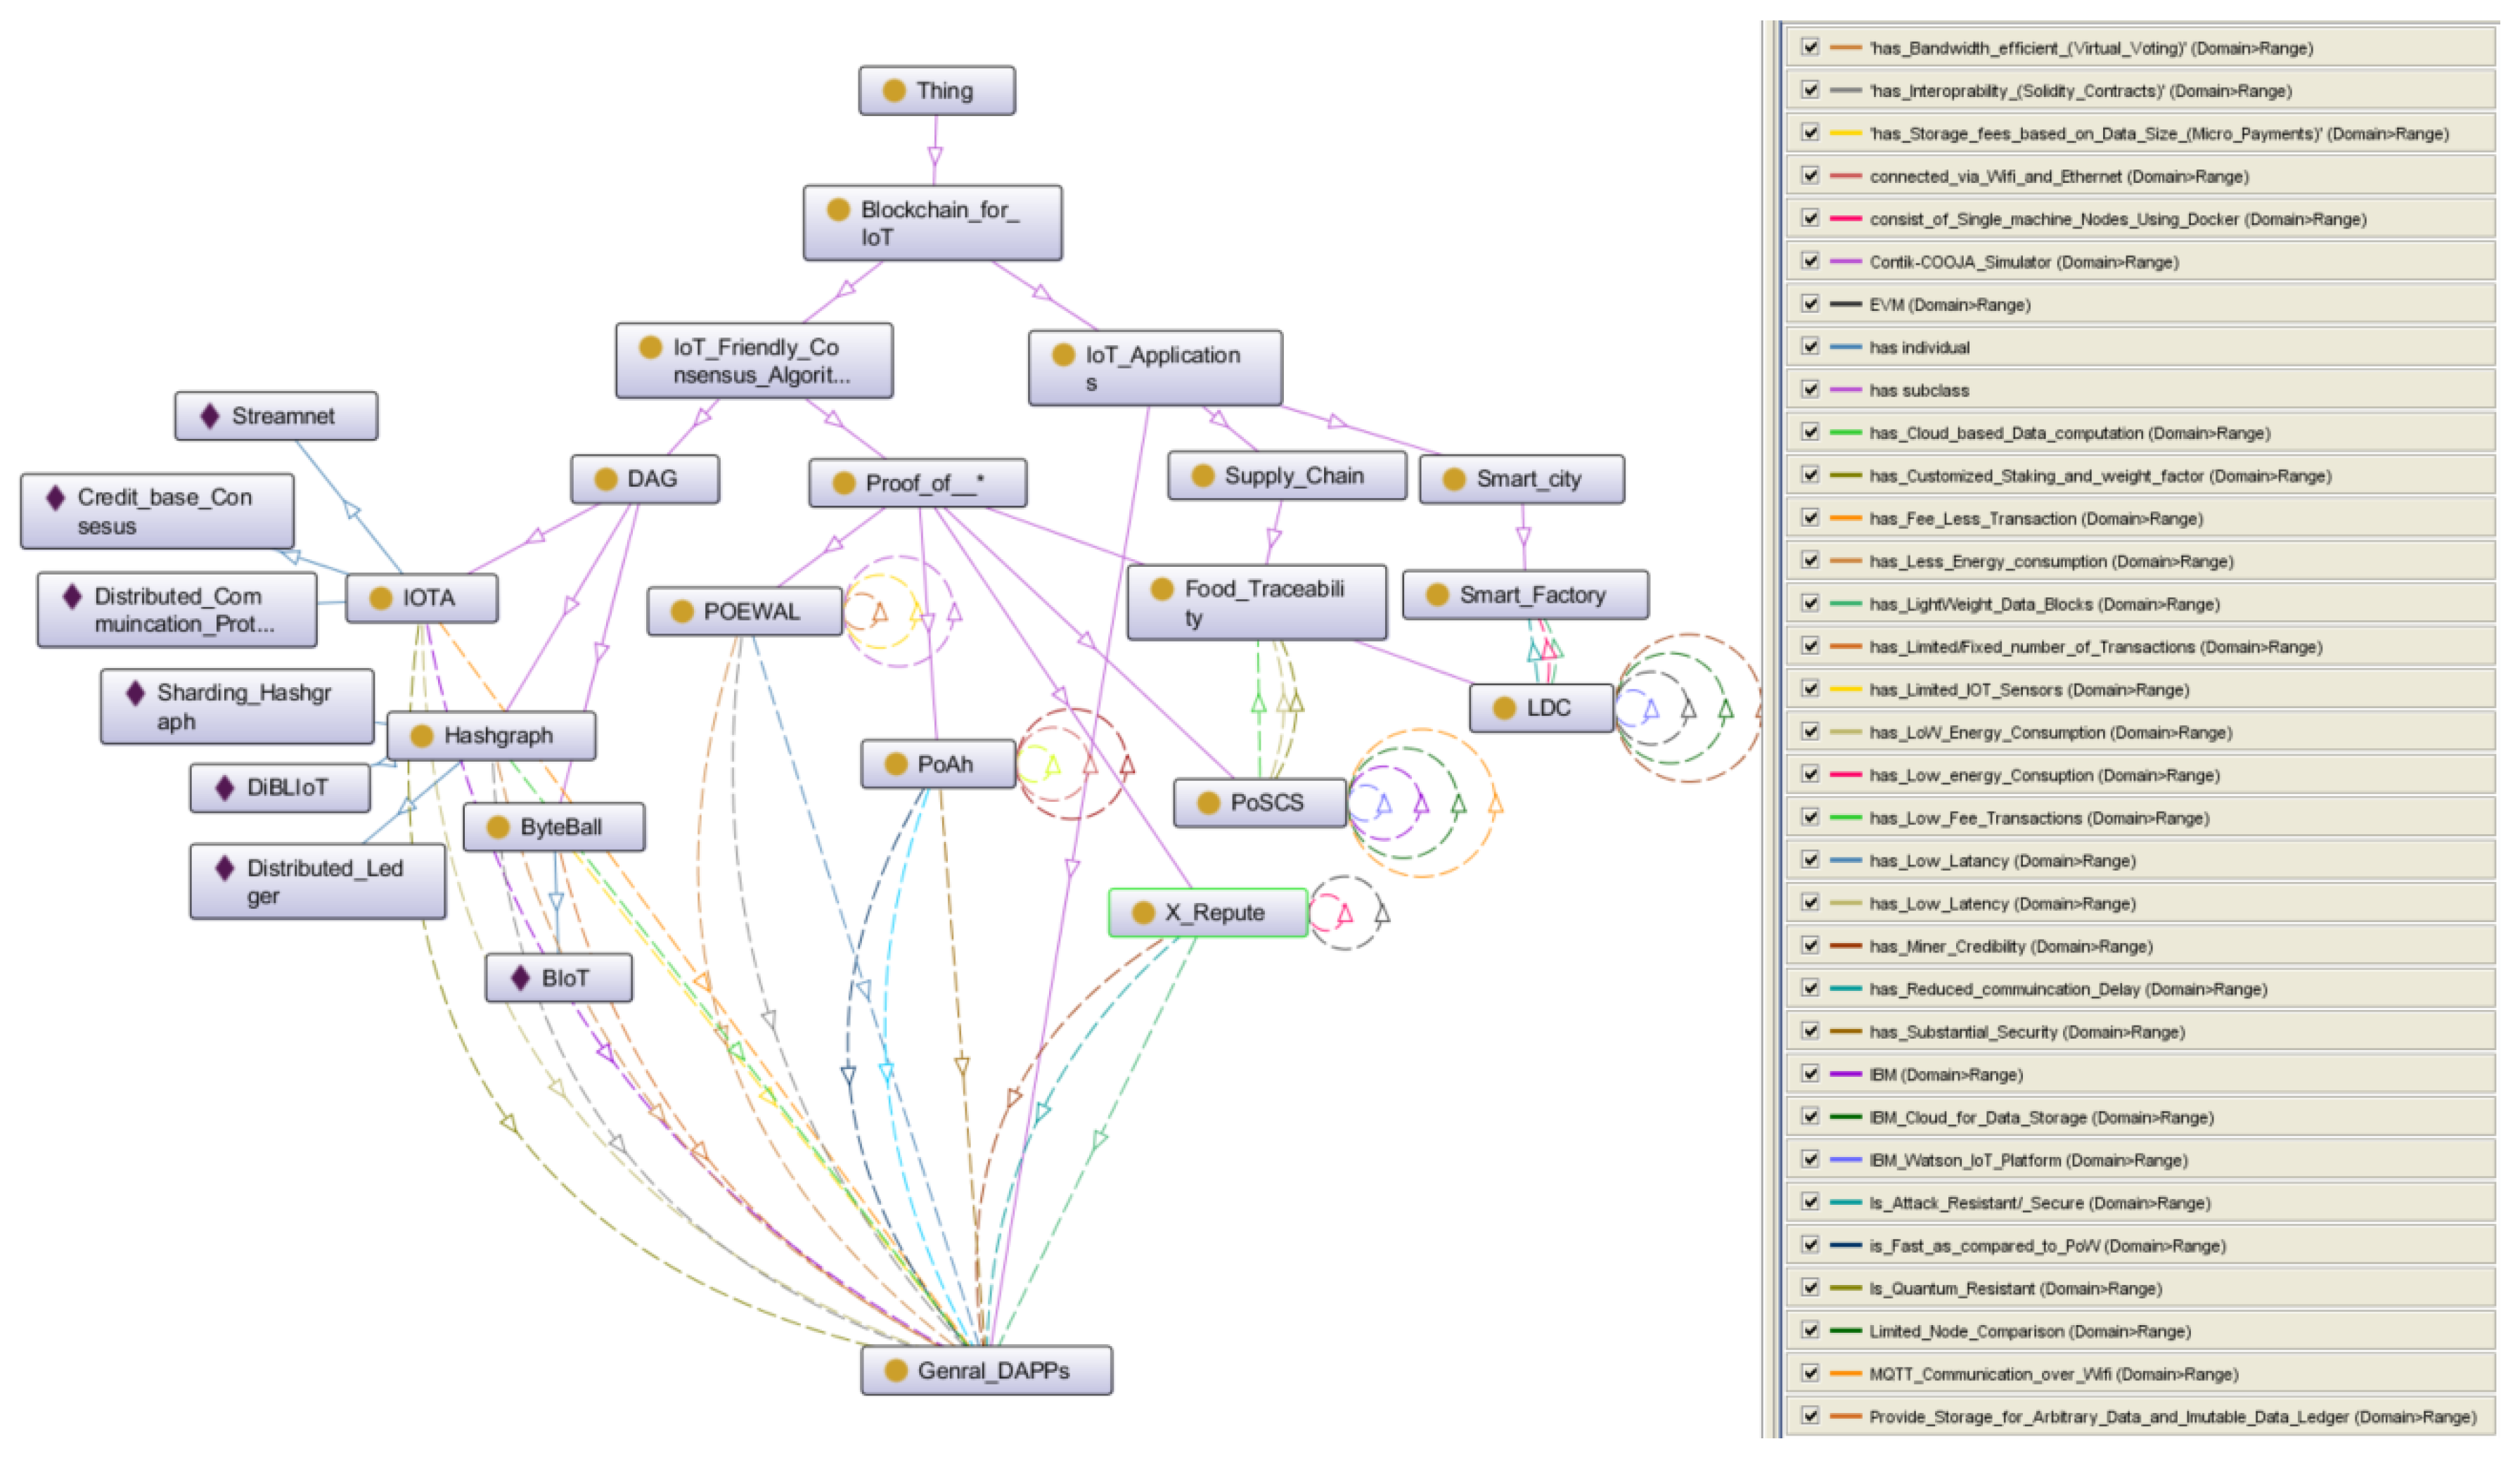
Task: Select the DiBLIoT individual node
Action: click(279, 788)
